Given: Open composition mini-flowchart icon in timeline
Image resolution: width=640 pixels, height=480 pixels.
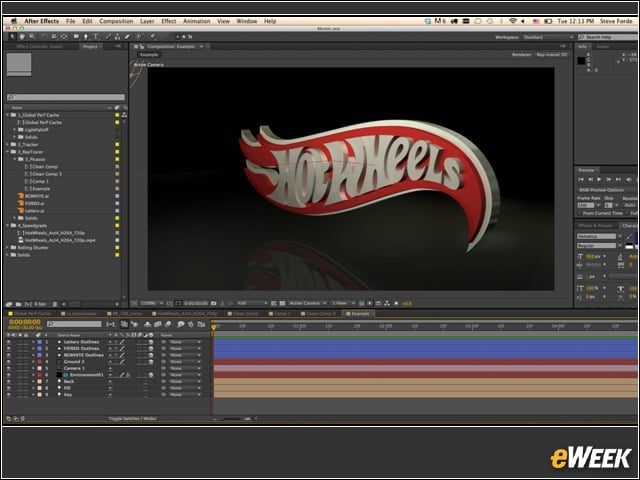Looking at the screenshot, I should [110, 324].
